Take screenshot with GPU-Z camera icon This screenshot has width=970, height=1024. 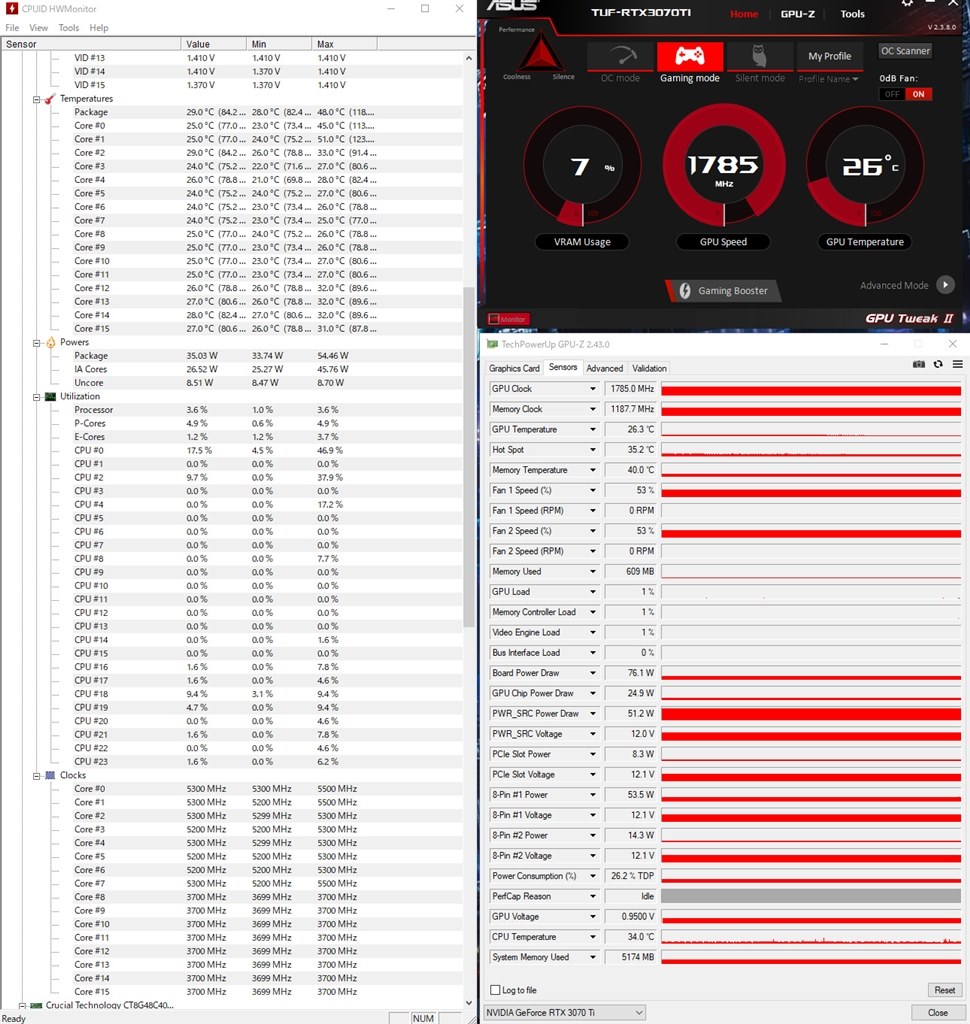coord(919,365)
